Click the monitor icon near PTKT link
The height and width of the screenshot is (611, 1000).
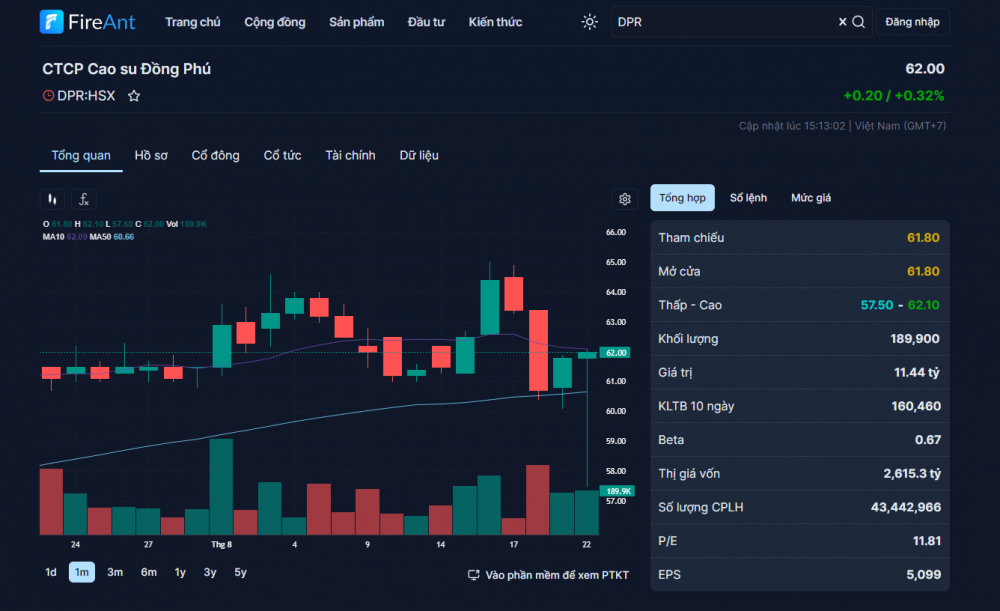(x=473, y=575)
